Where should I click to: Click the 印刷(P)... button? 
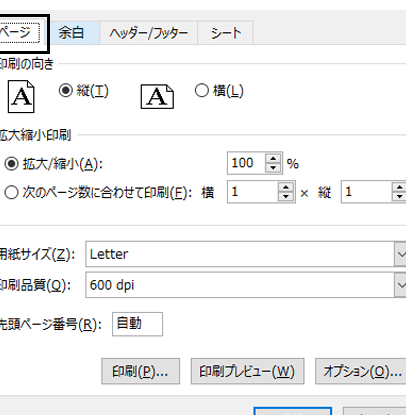140,371
